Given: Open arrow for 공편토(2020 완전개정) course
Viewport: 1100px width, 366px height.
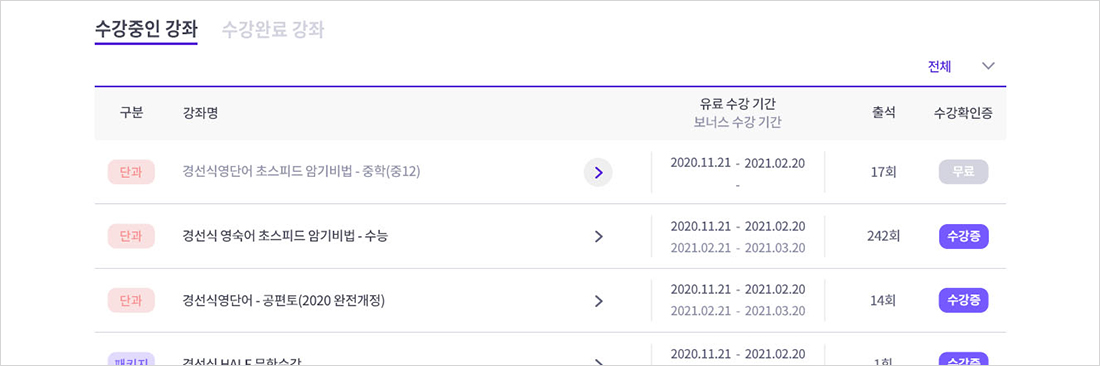Looking at the screenshot, I should click(x=598, y=301).
